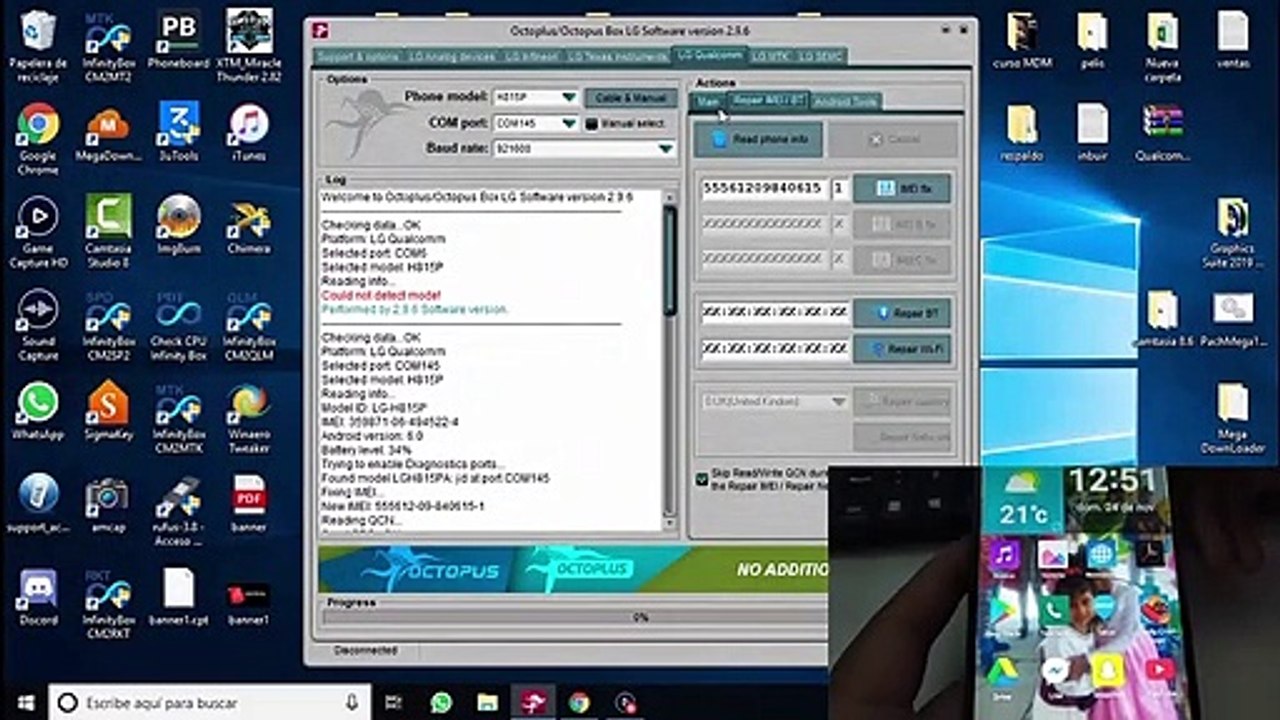Open the Rufus 3.8 desktop shortcut

coord(178,510)
